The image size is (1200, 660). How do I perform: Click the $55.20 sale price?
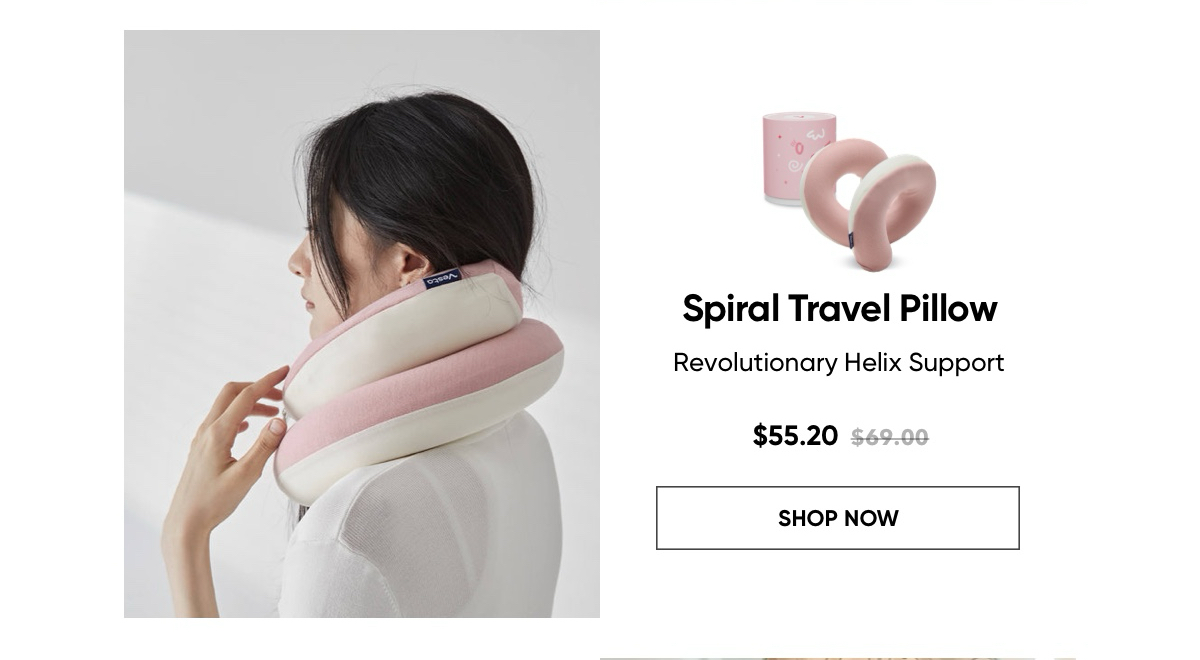click(x=795, y=436)
